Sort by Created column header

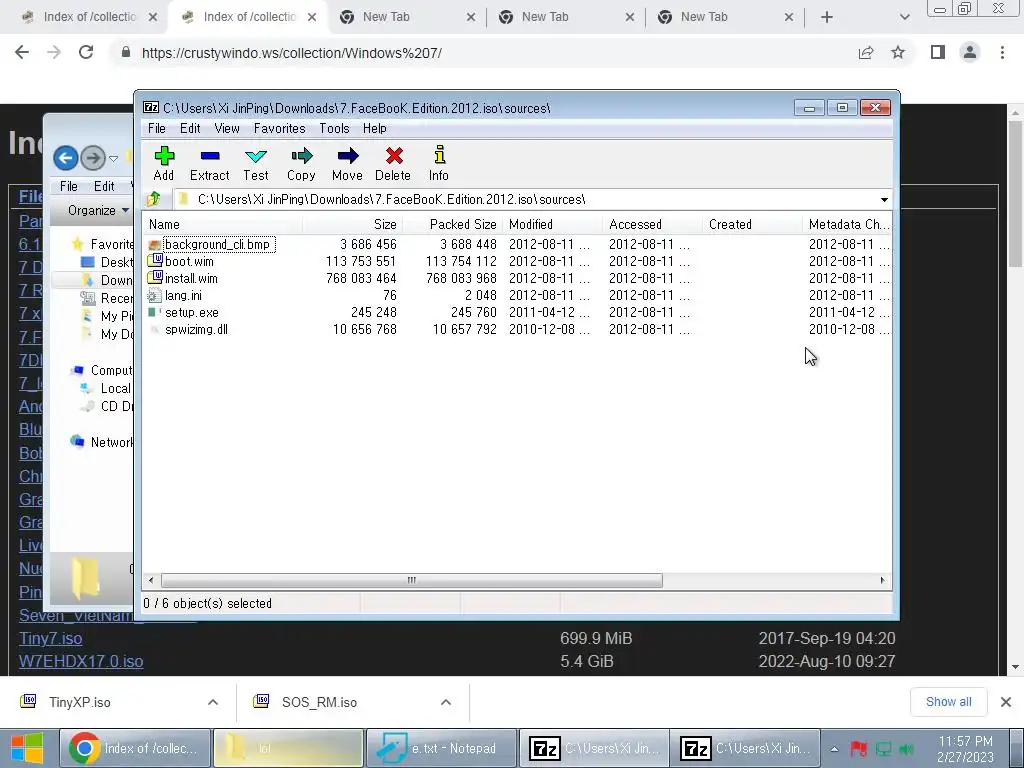(x=752, y=224)
